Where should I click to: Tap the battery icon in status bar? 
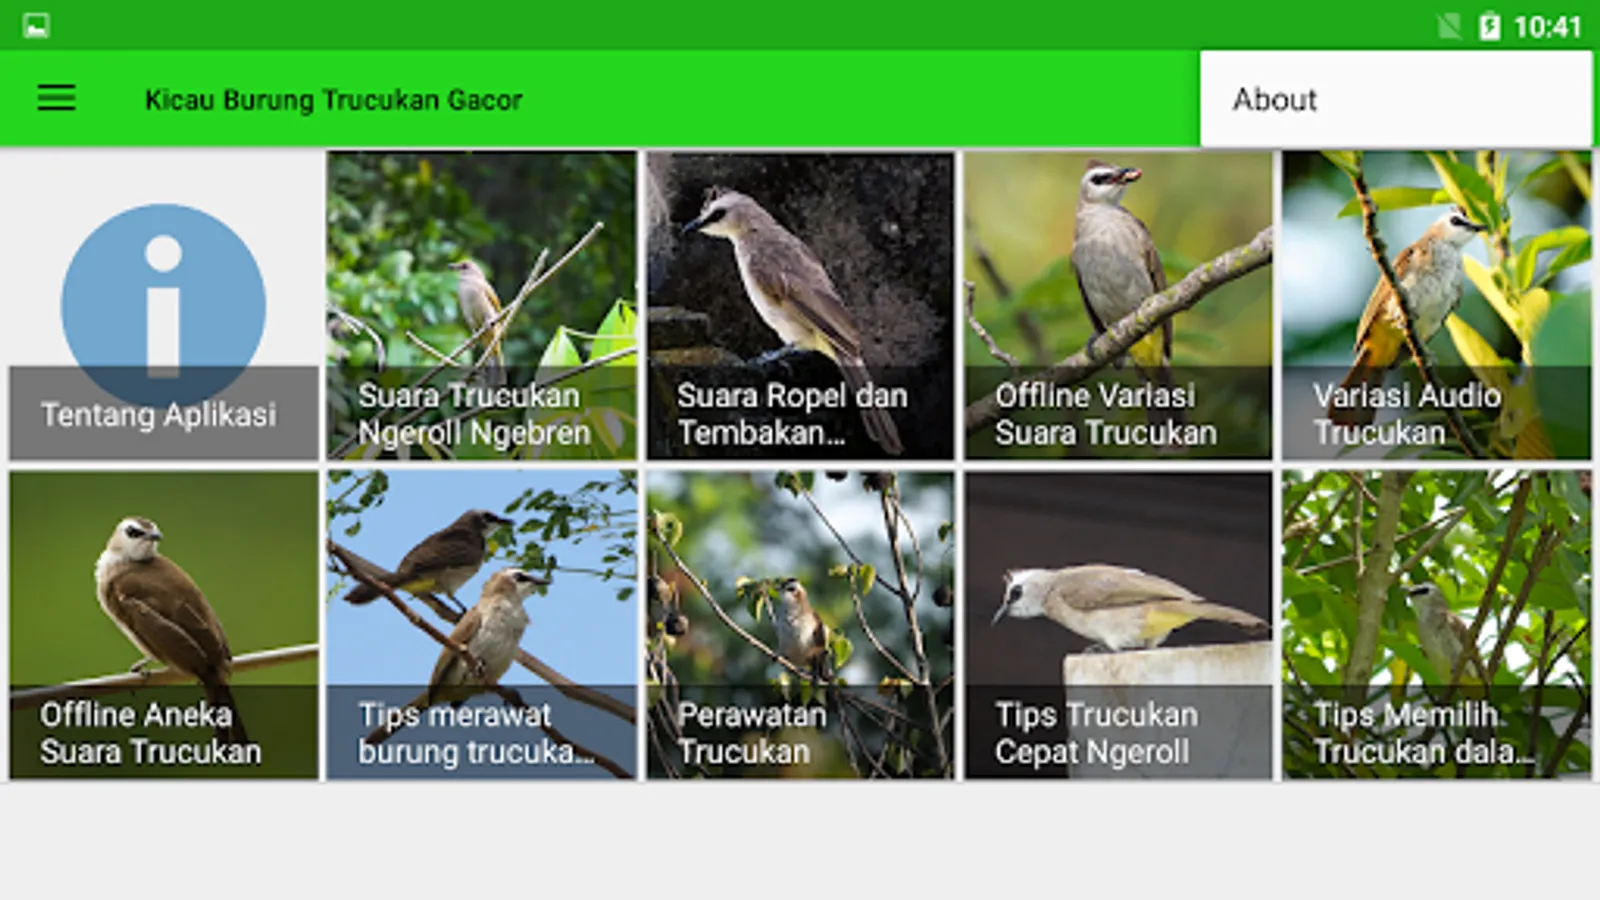click(x=1489, y=26)
